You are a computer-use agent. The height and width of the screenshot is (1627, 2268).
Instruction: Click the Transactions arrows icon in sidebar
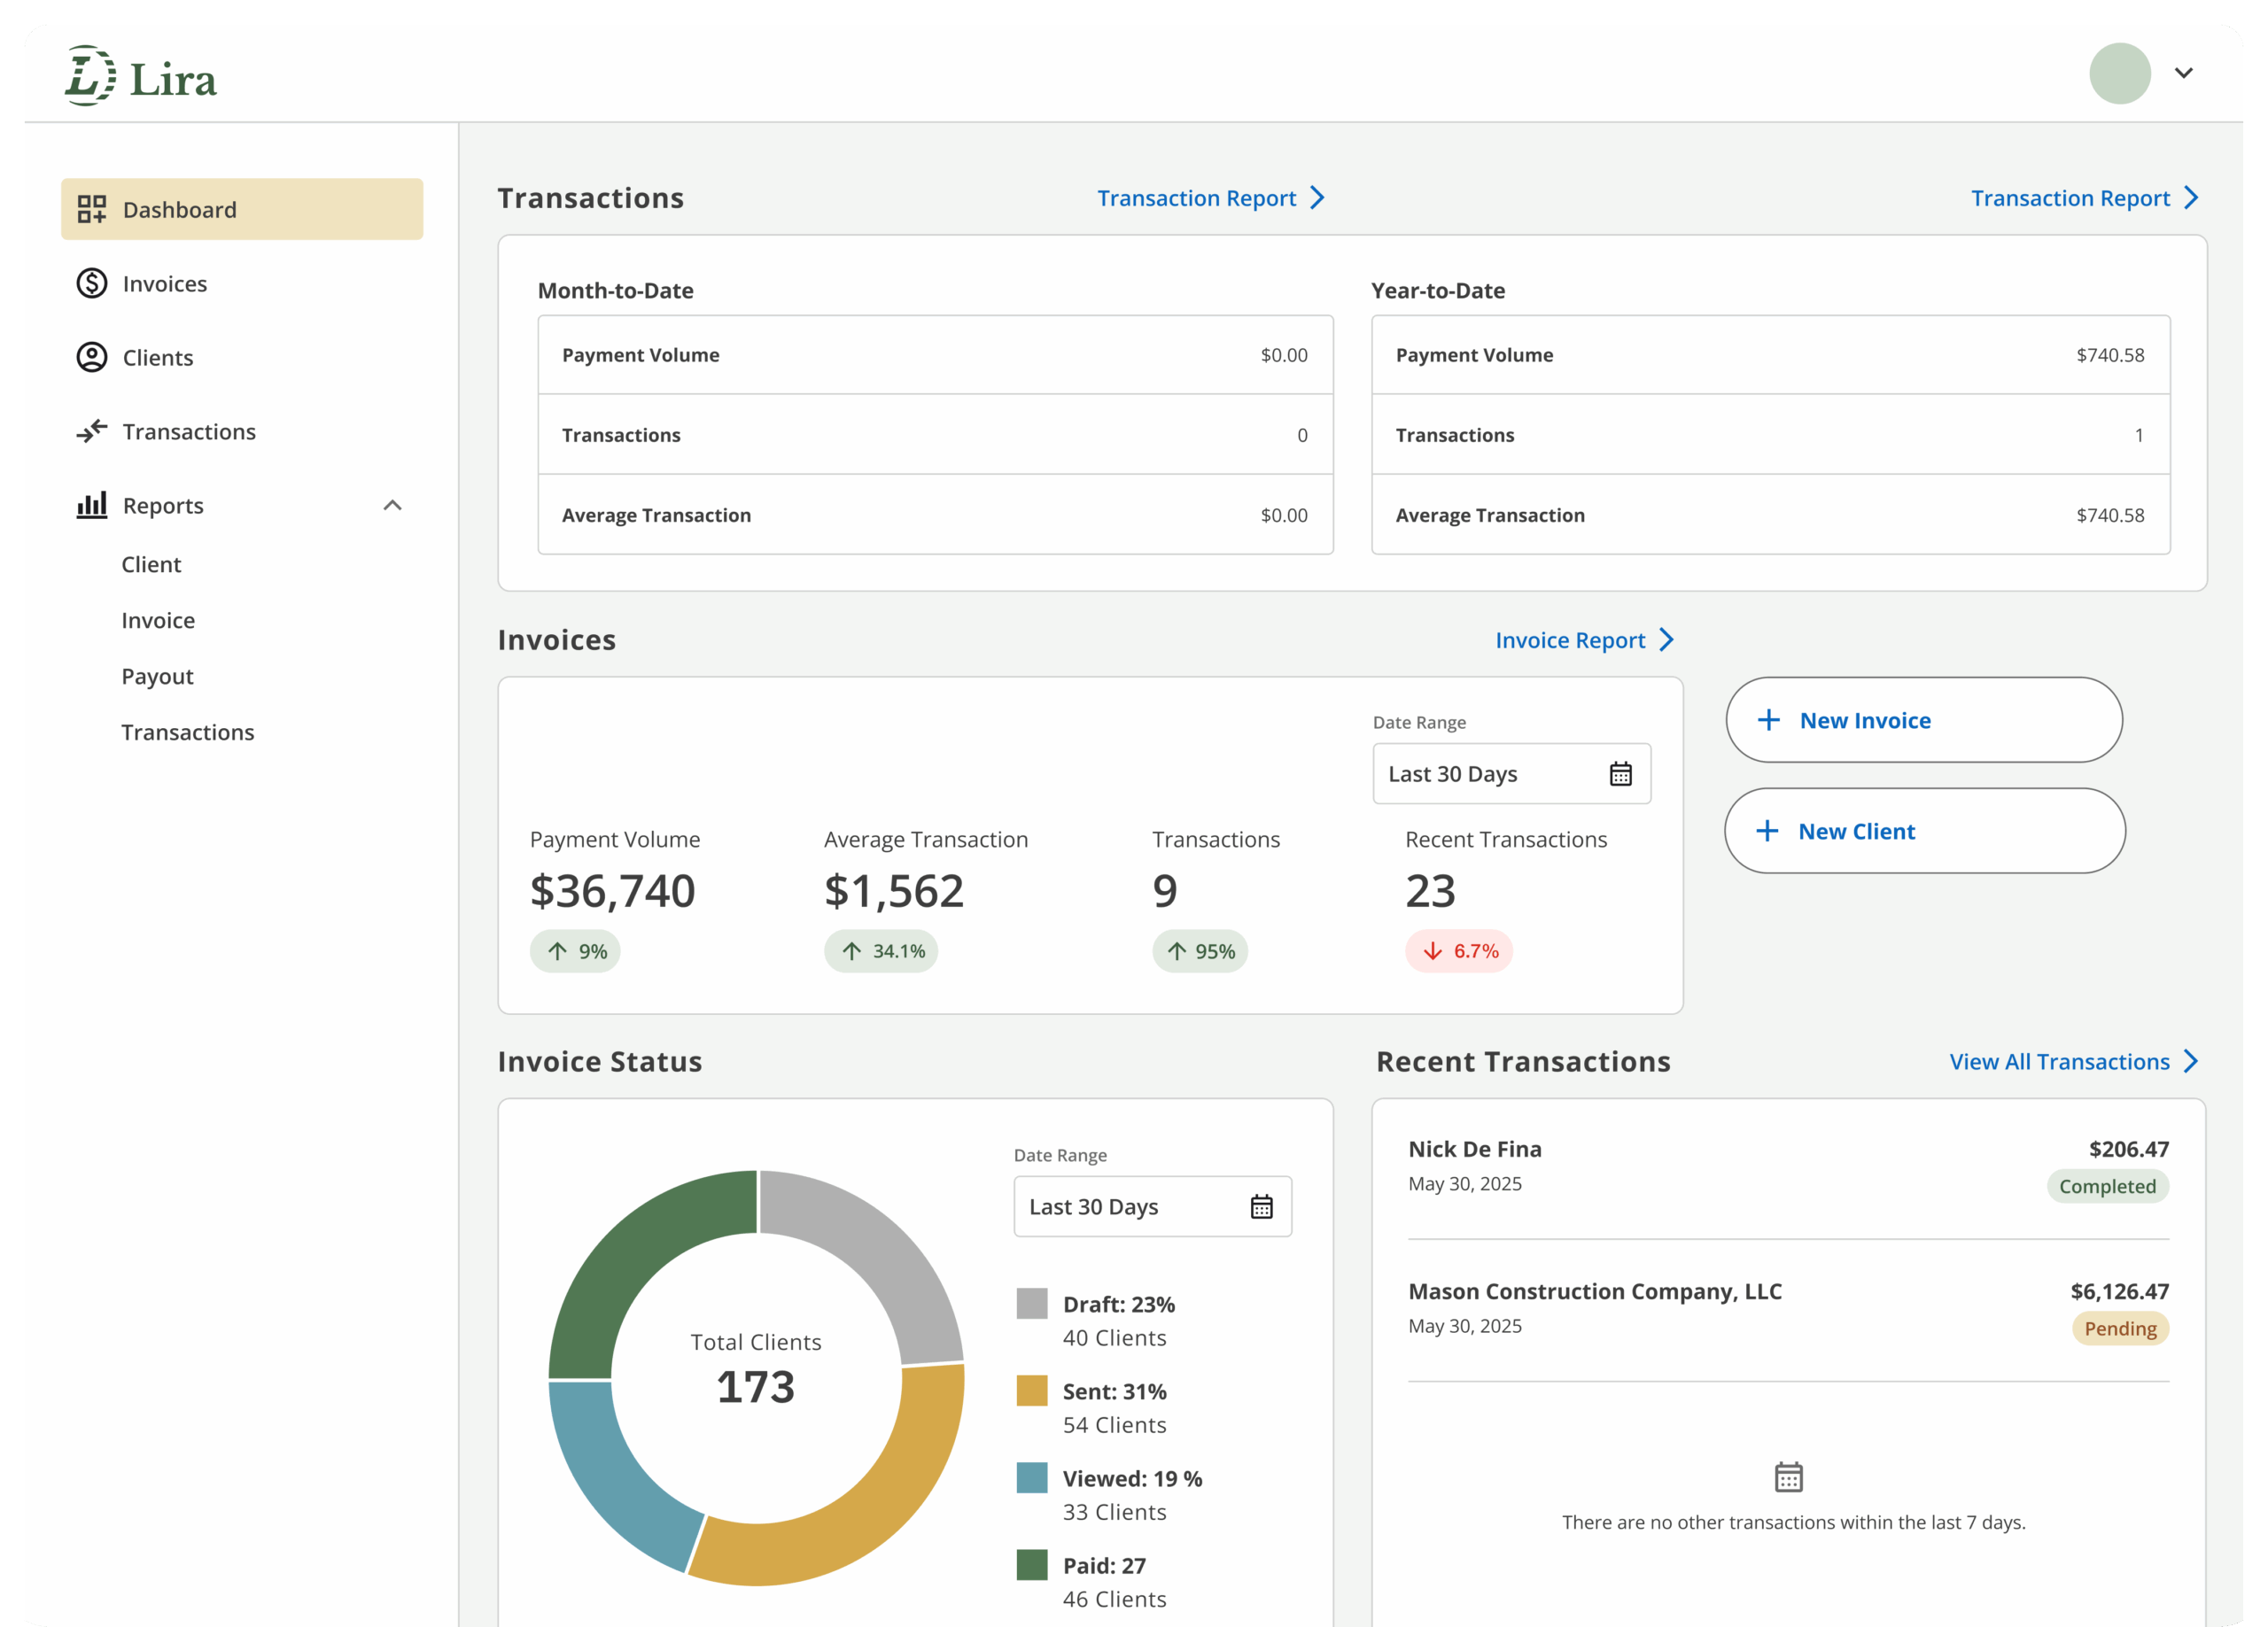point(92,431)
